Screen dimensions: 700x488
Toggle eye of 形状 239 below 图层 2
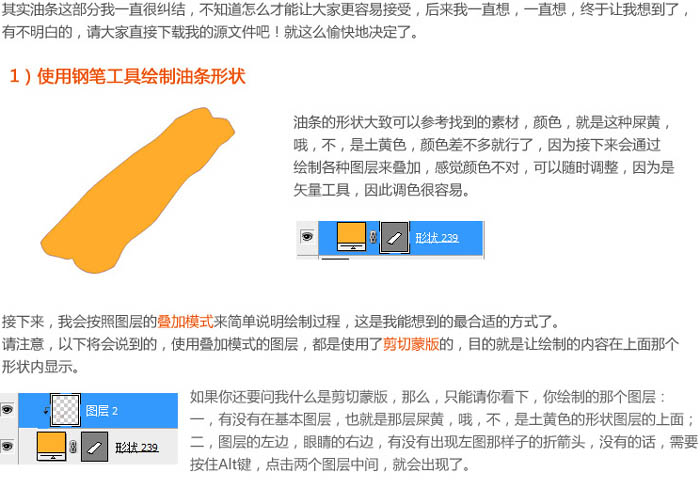(8, 446)
